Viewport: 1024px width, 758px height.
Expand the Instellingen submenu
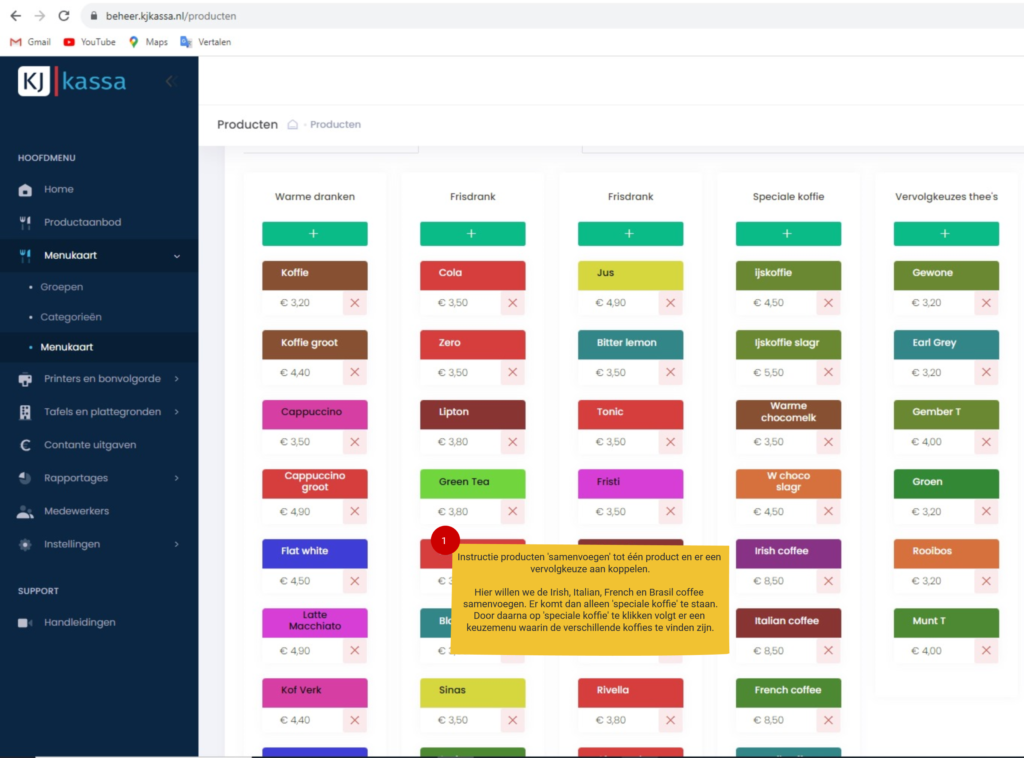pos(176,544)
